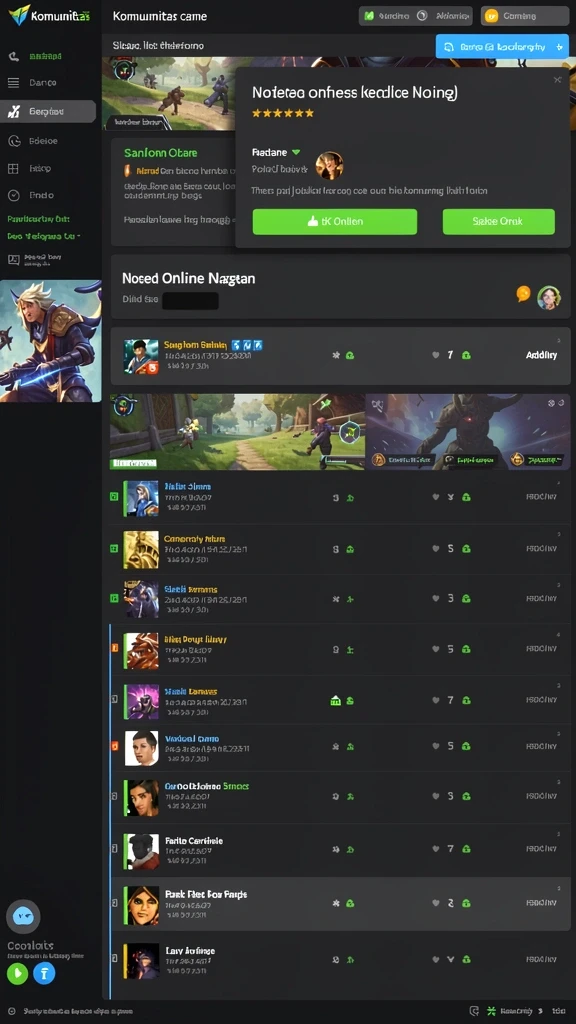The height and width of the screenshot is (1024, 576).
Task: Tick the orange checkbox beside Ning Dovyt row
Action: click(x=114, y=648)
